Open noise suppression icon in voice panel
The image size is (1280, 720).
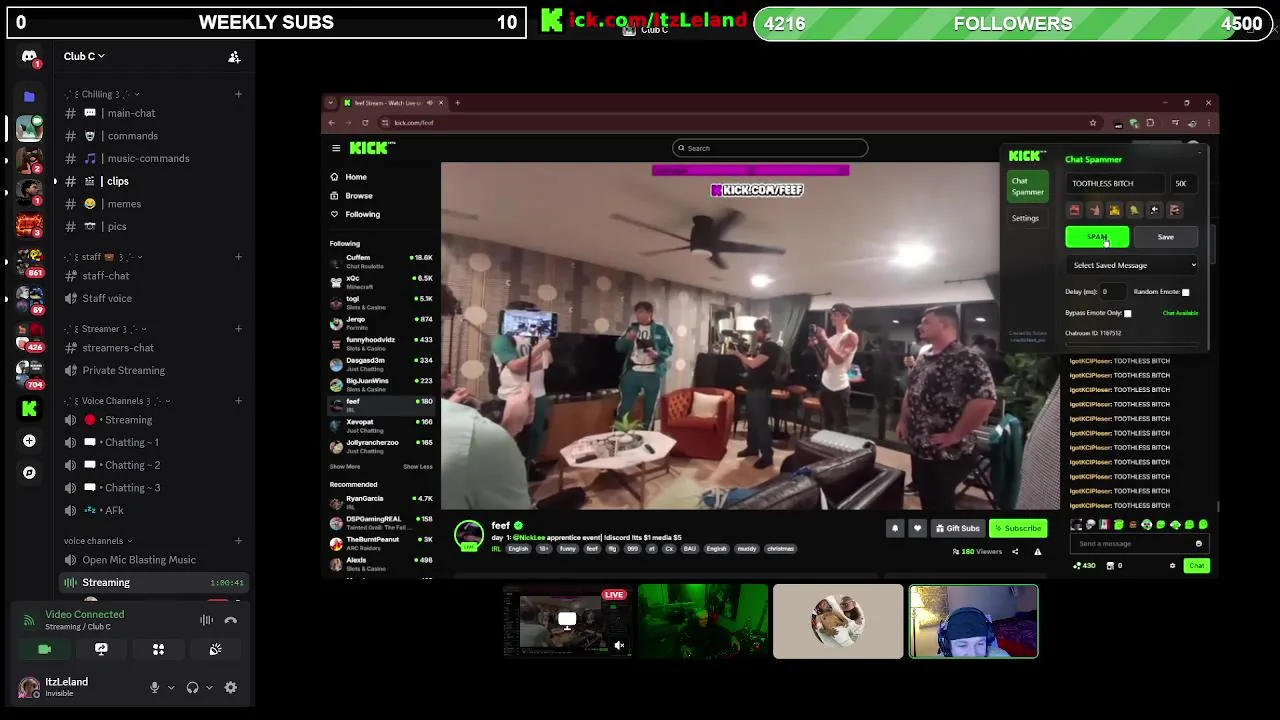coord(206,620)
